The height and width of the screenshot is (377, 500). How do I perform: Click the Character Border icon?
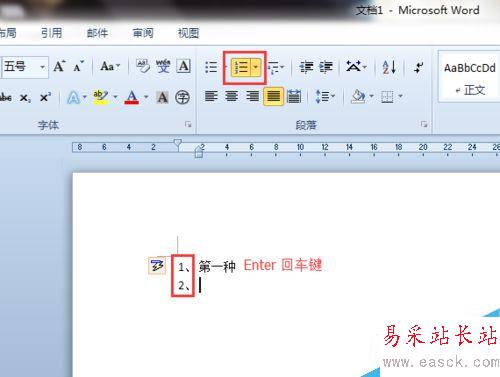(x=184, y=66)
